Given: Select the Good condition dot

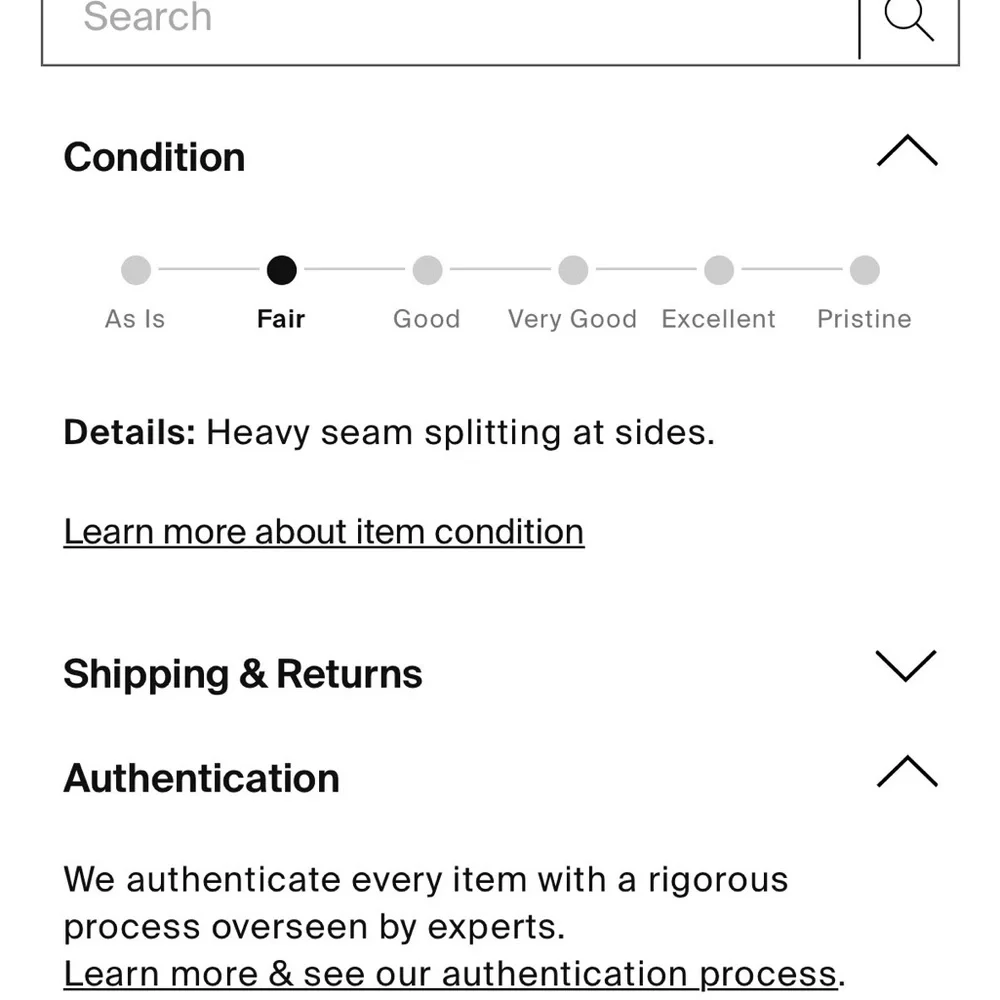Looking at the screenshot, I should 427,270.
